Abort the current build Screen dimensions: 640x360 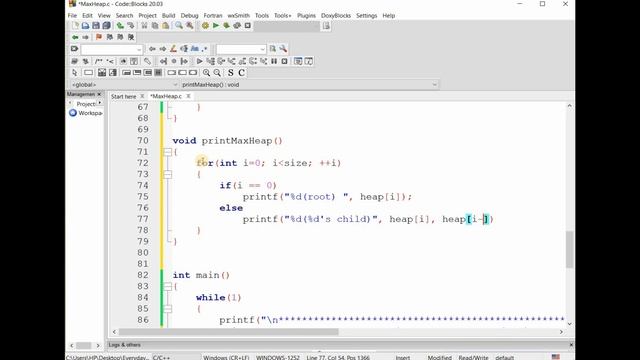(247, 26)
